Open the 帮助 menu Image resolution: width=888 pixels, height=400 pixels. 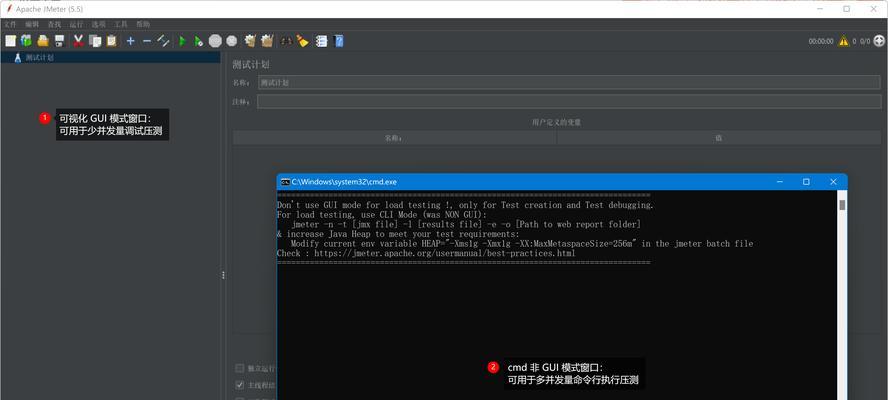click(143, 24)
